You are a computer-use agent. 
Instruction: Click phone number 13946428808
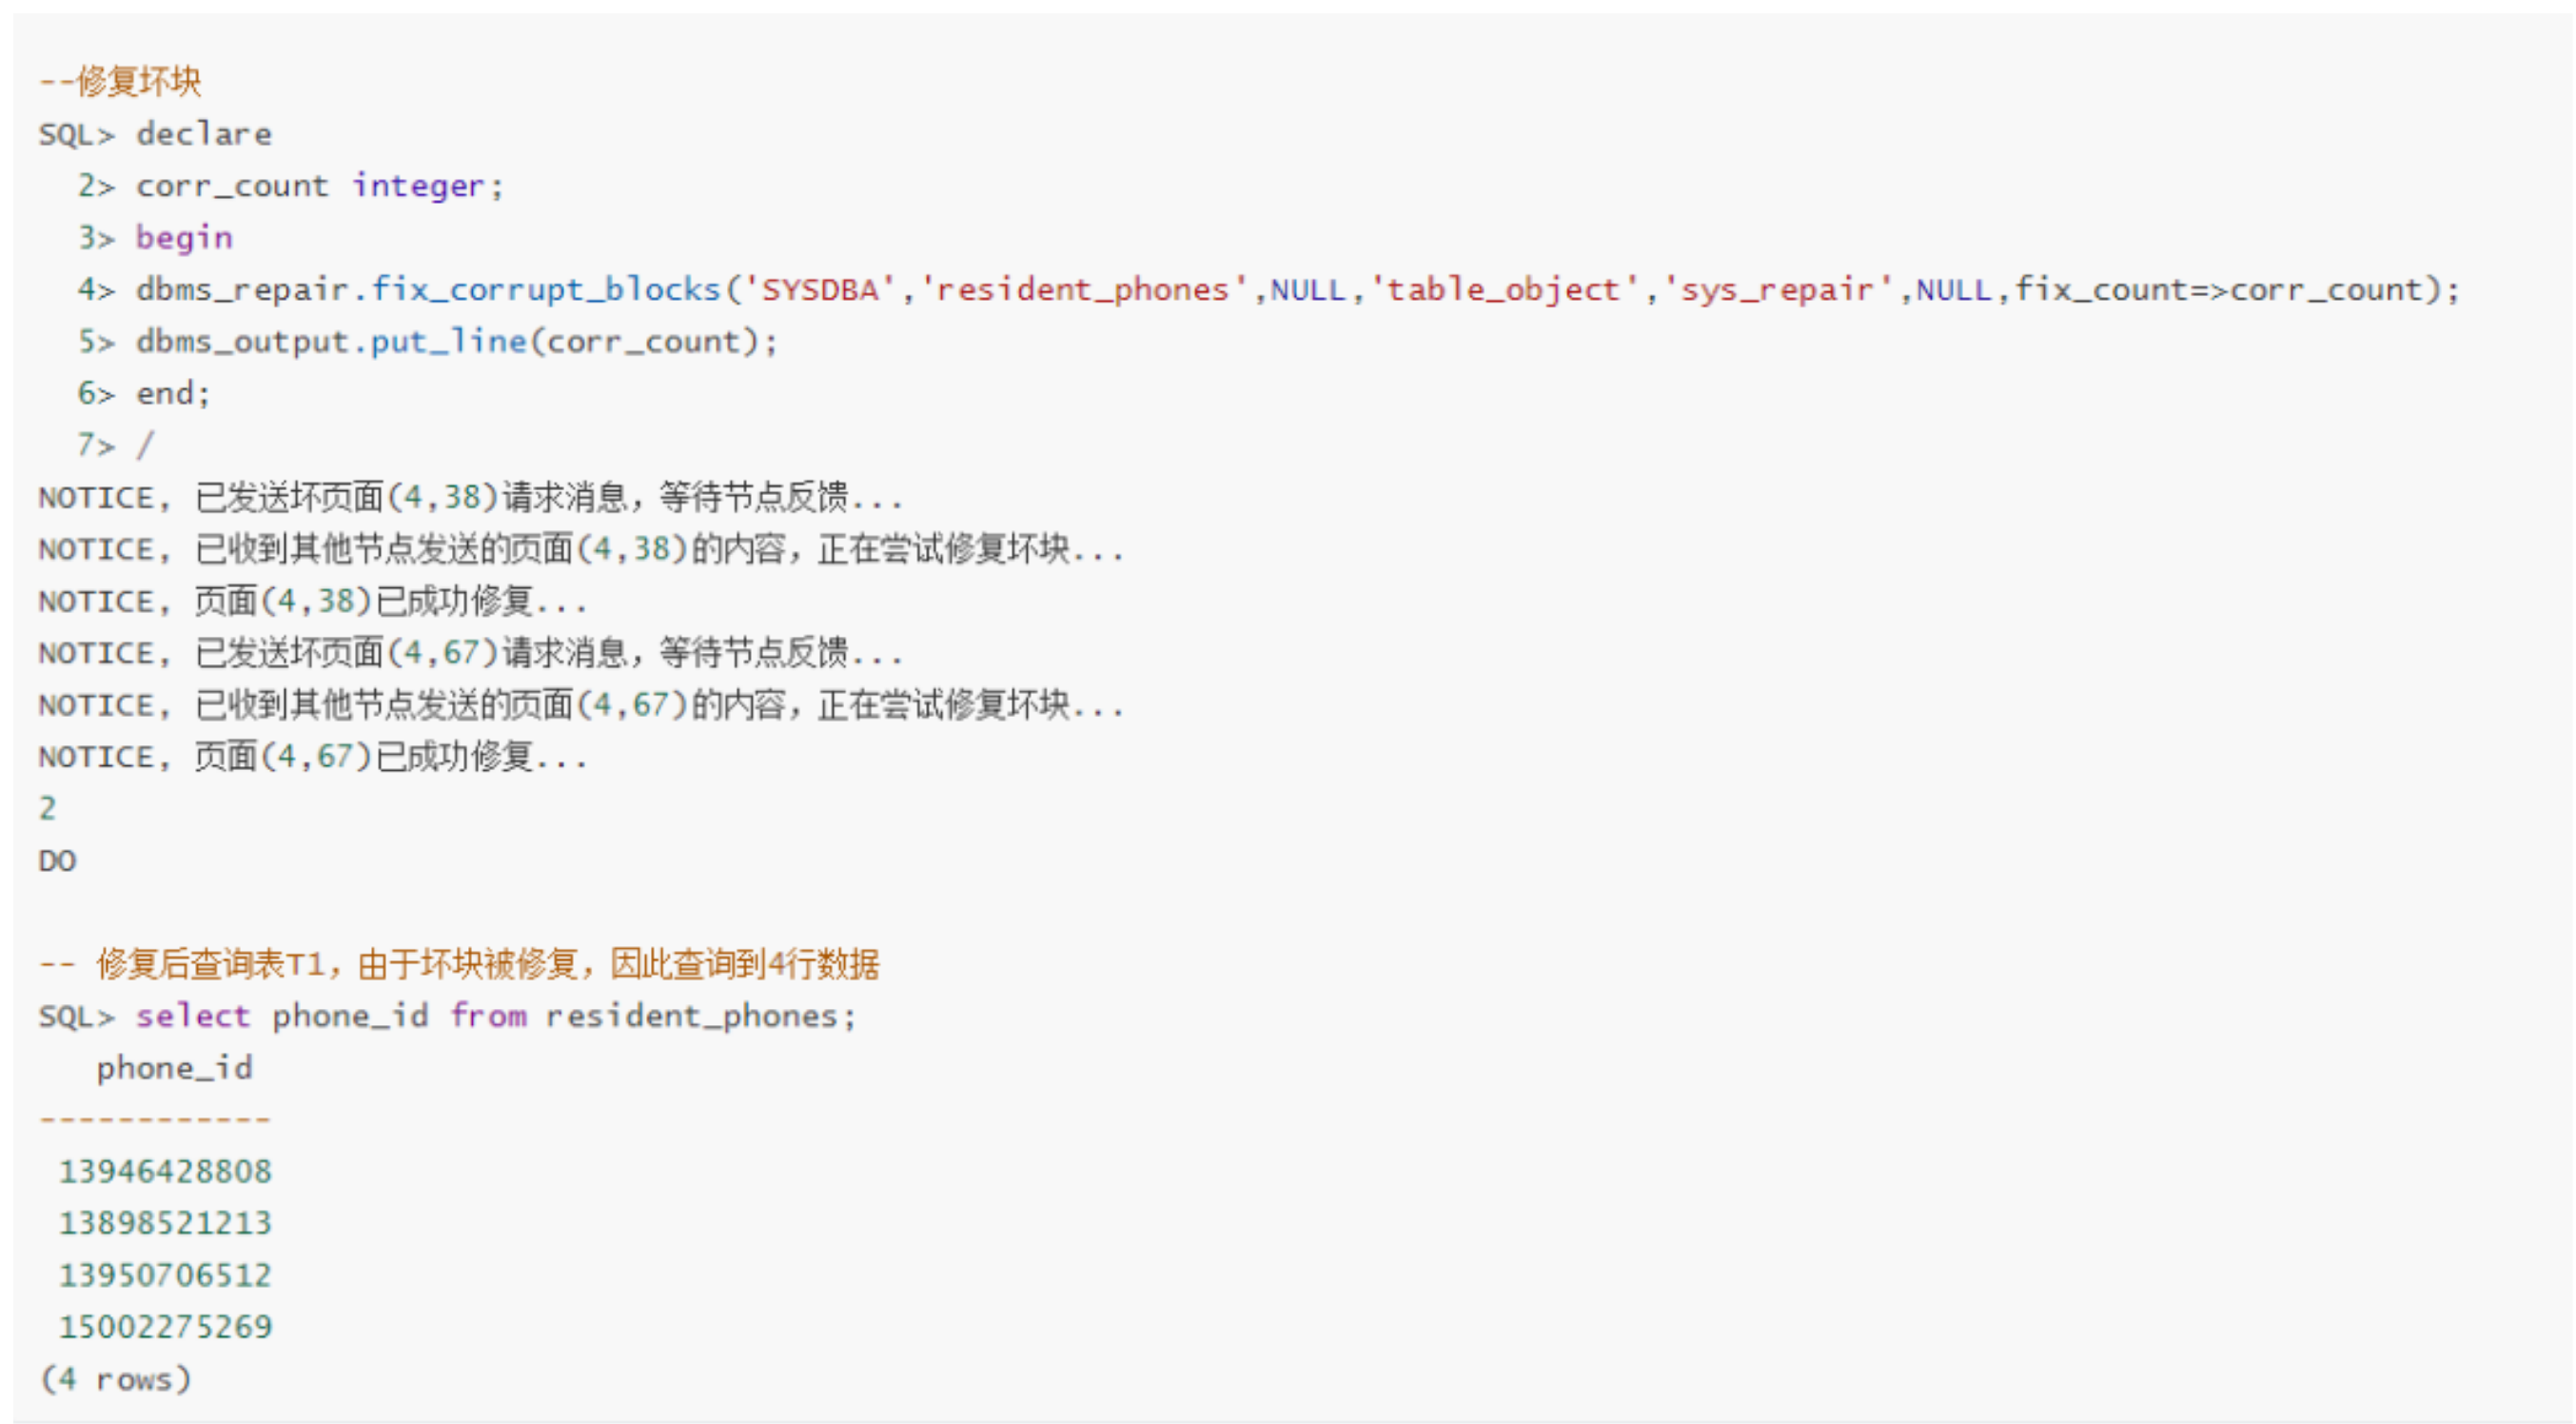[165, 1171]
